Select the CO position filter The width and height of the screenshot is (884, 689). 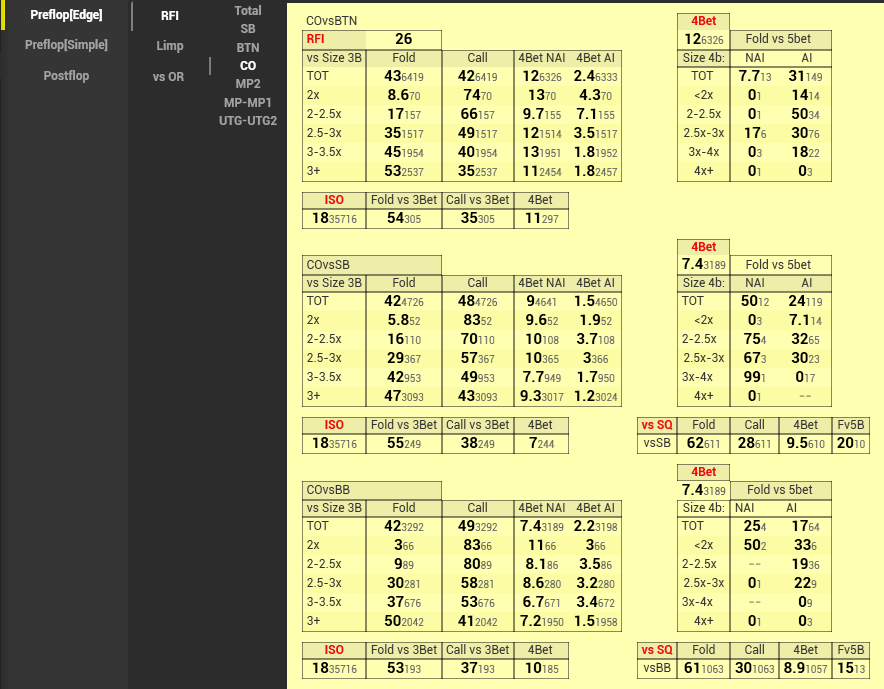point(248,66)
